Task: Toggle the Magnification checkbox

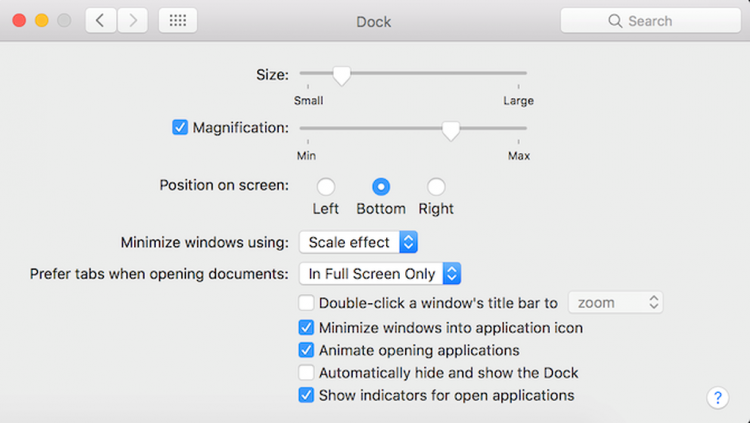Action: click(x=180, y=128)
